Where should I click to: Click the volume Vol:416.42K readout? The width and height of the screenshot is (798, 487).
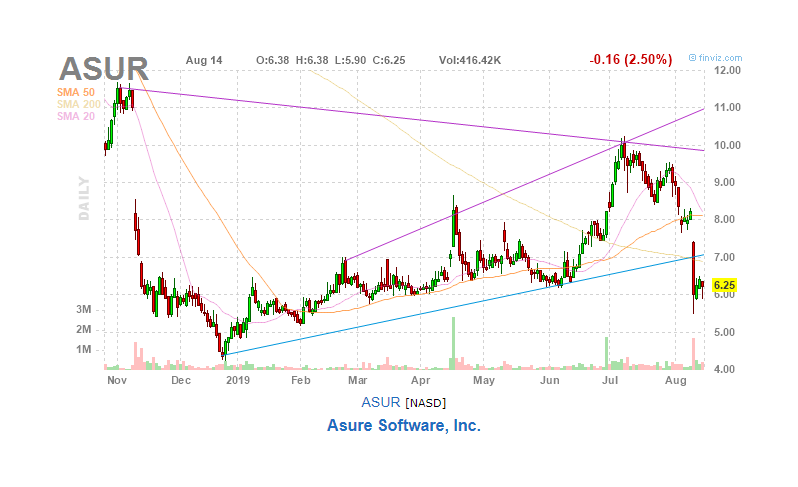tap(470, 60)
